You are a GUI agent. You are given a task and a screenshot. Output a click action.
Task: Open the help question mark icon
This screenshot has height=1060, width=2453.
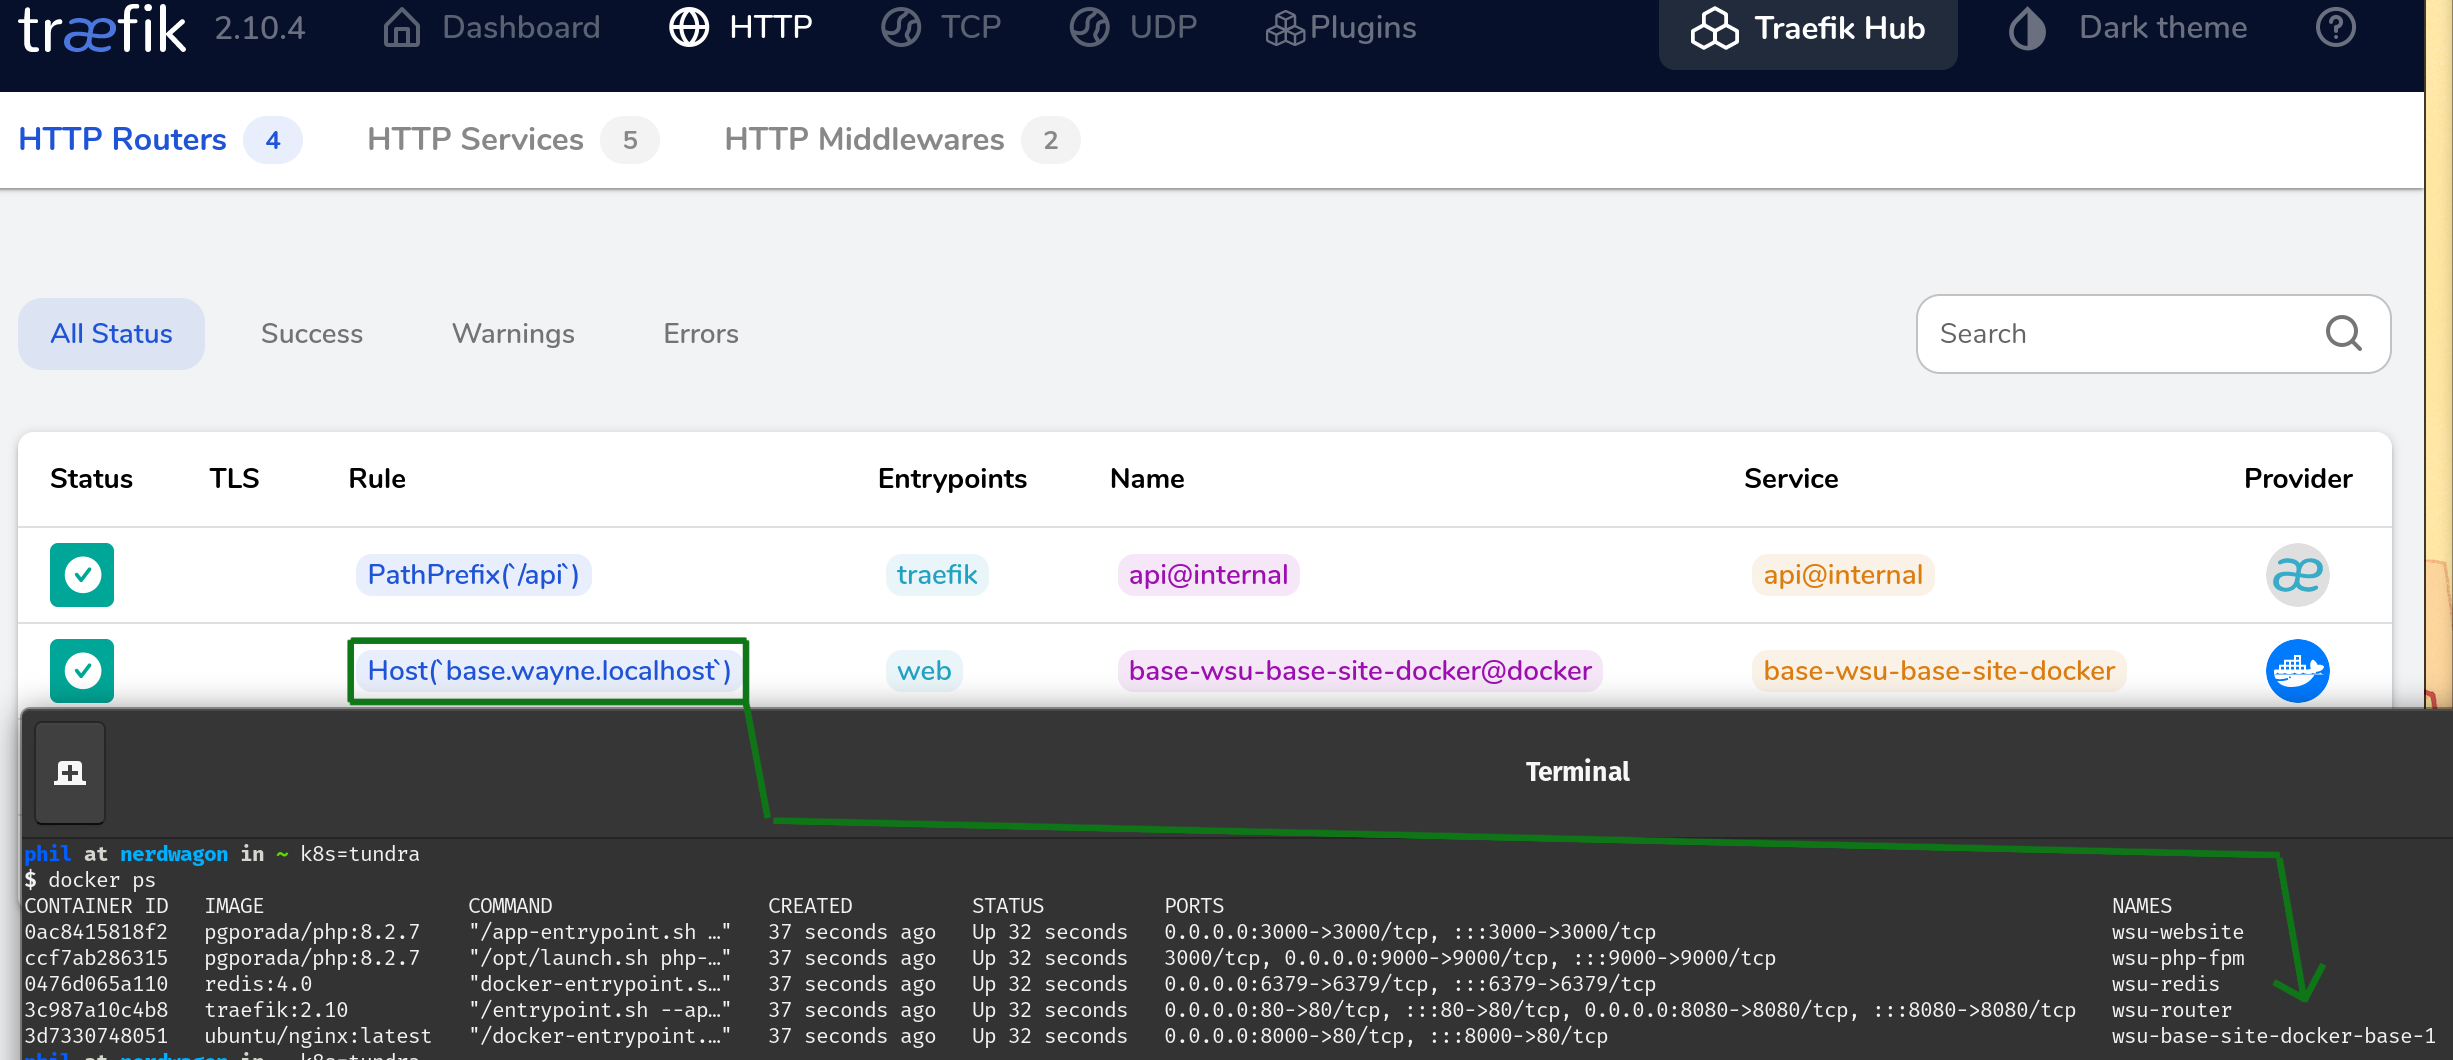point(2336,28)
